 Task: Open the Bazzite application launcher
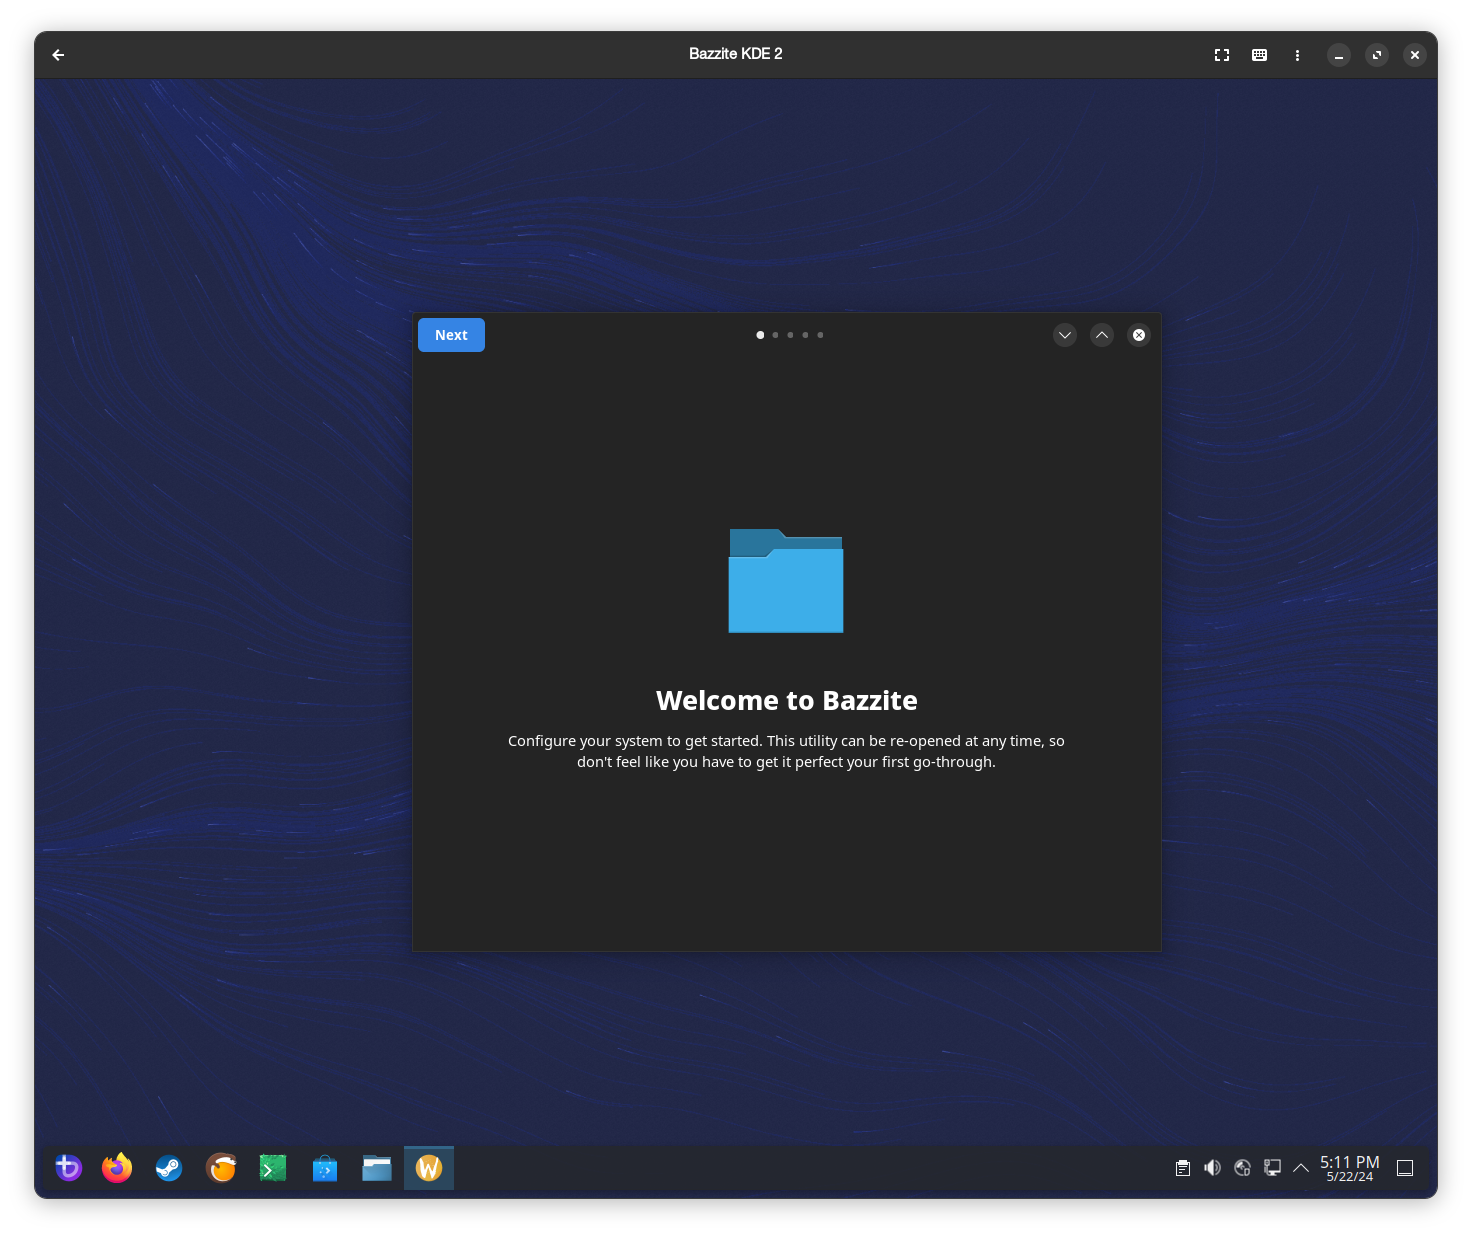pos(68,1167)
